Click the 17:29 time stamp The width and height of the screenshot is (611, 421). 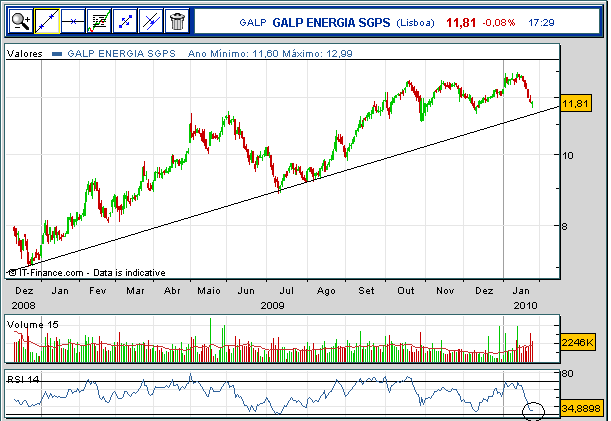point(541,23)
